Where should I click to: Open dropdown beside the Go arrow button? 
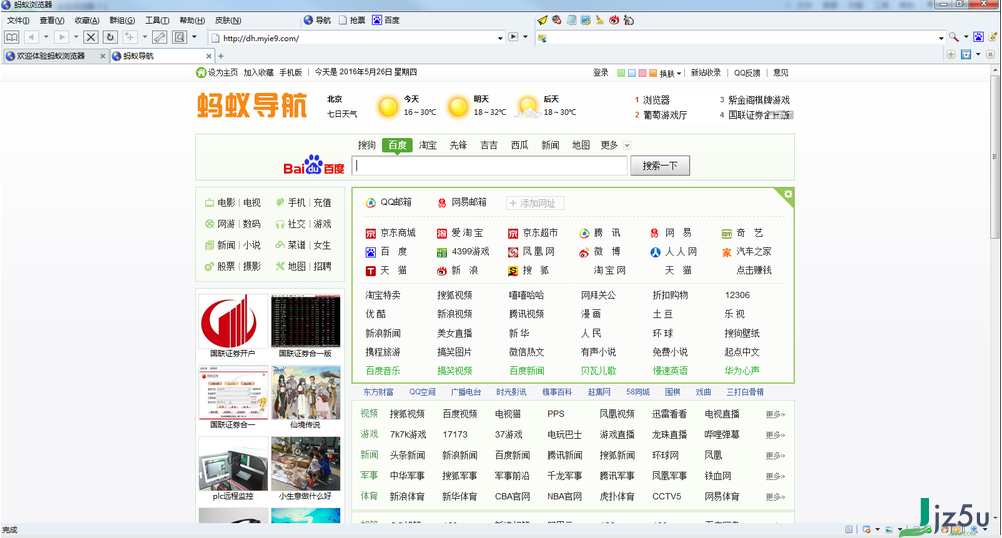point(525,37)
